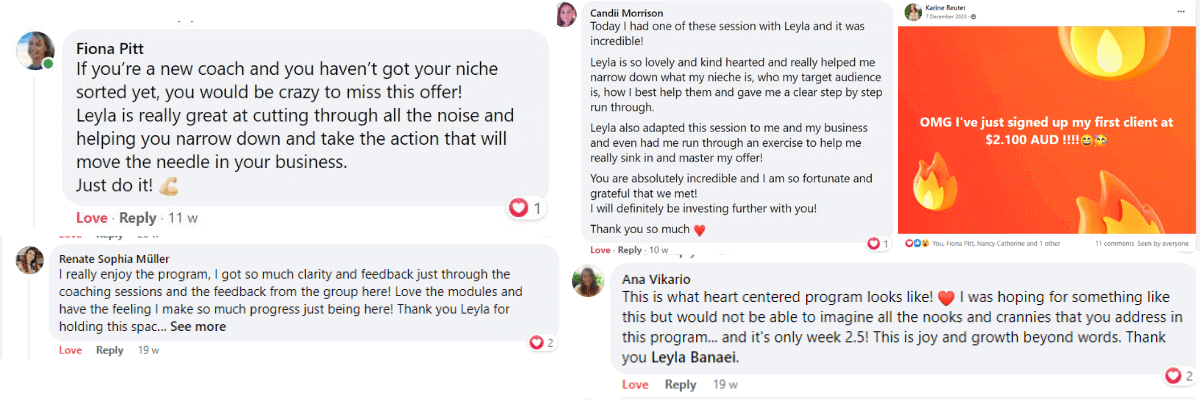Screen dimensions: 1200x400
Task: Open Renate Sophia Müller's profile picture
Action: (30, 260)
